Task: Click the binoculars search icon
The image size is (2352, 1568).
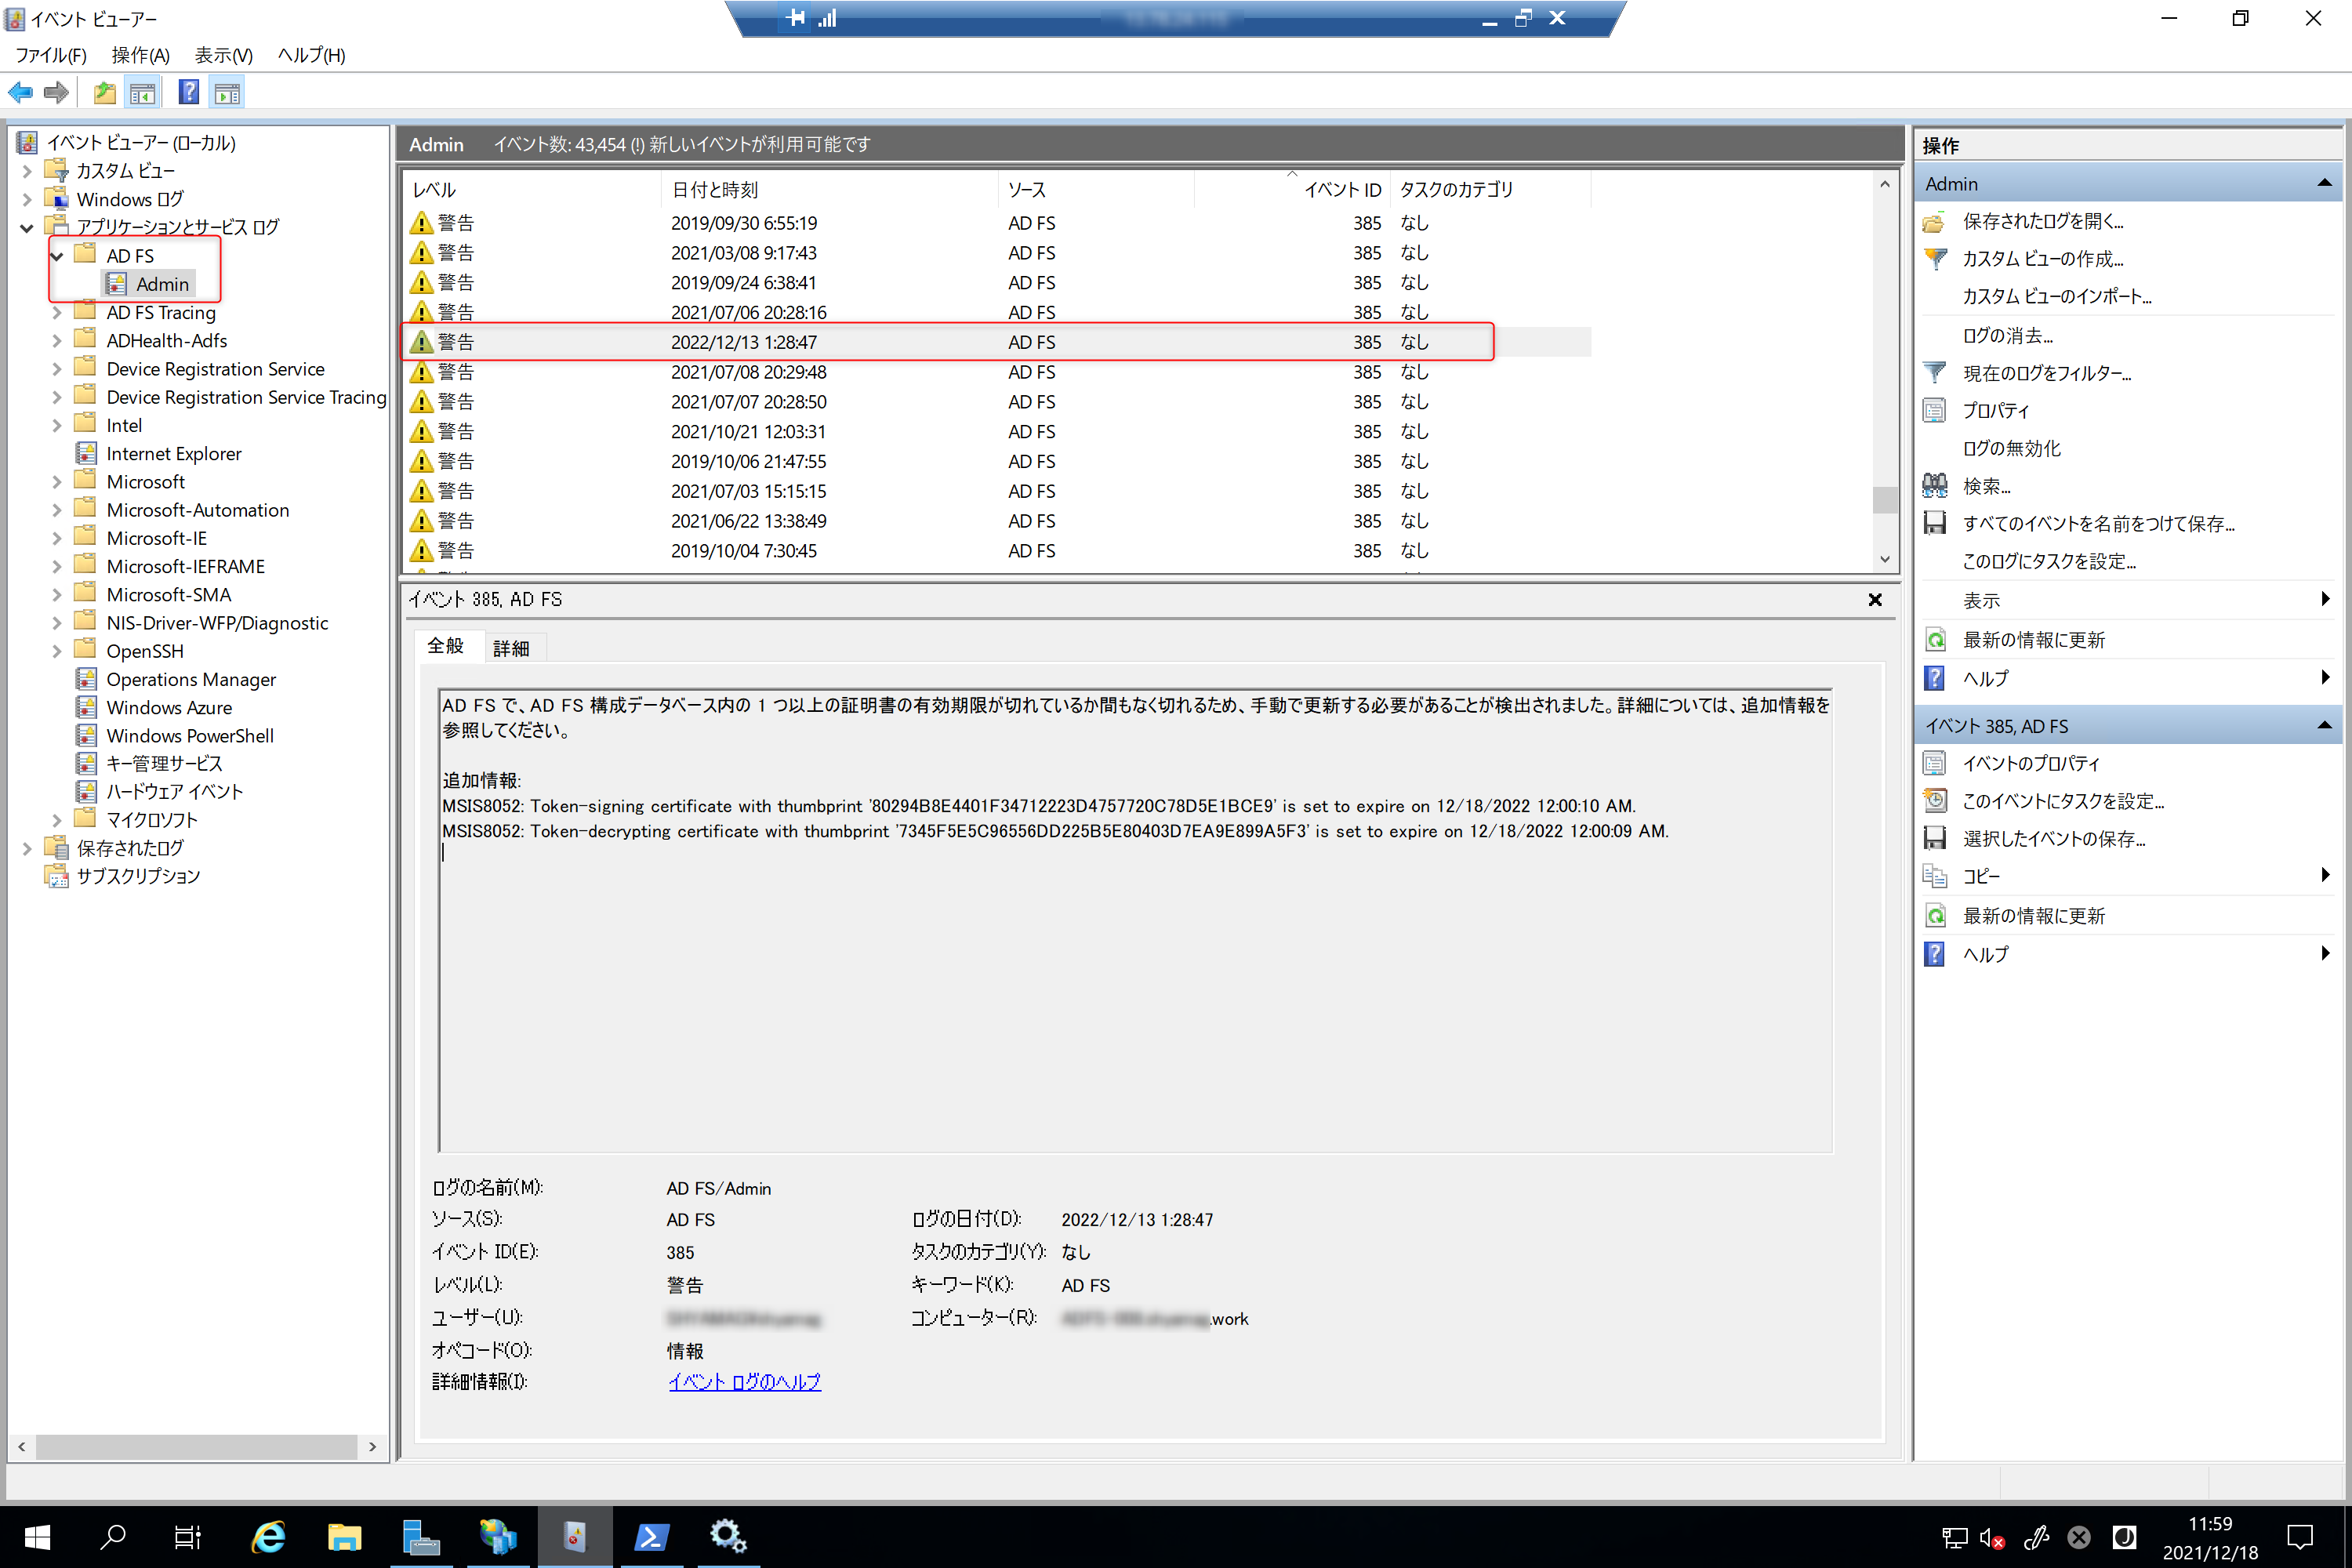Action: click(x=1934, y=486)
